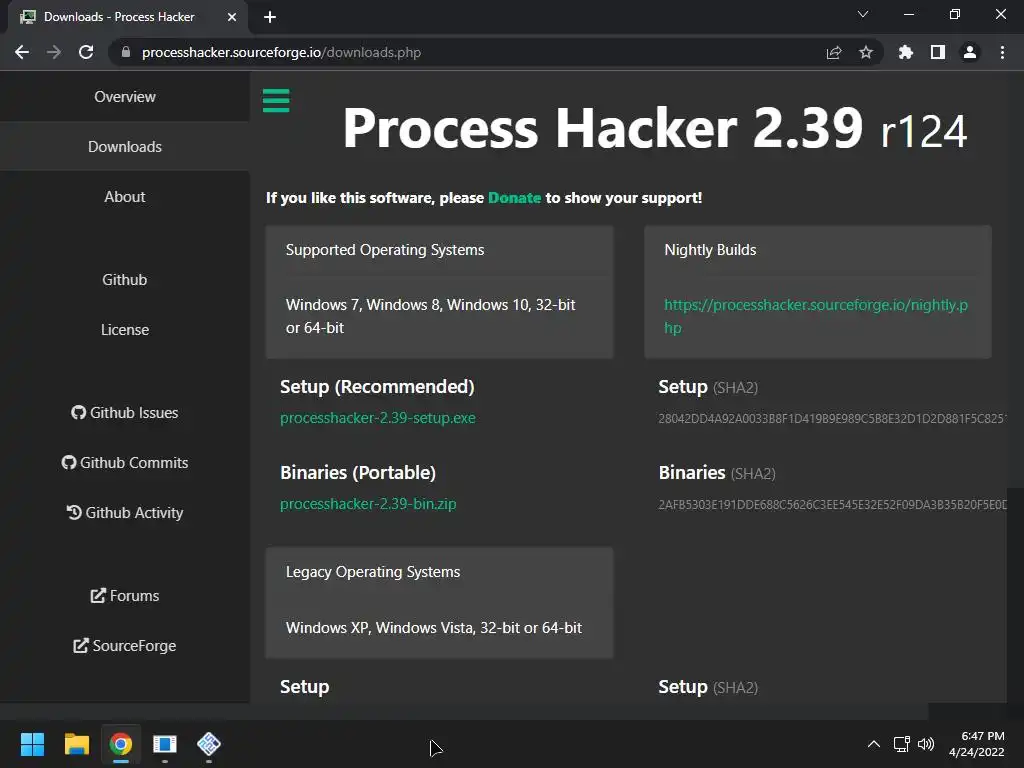The height and width of the screenshot is (768, 1024).
Task: Bookmark this page with the star icon
Action: (x=866, y=52)
